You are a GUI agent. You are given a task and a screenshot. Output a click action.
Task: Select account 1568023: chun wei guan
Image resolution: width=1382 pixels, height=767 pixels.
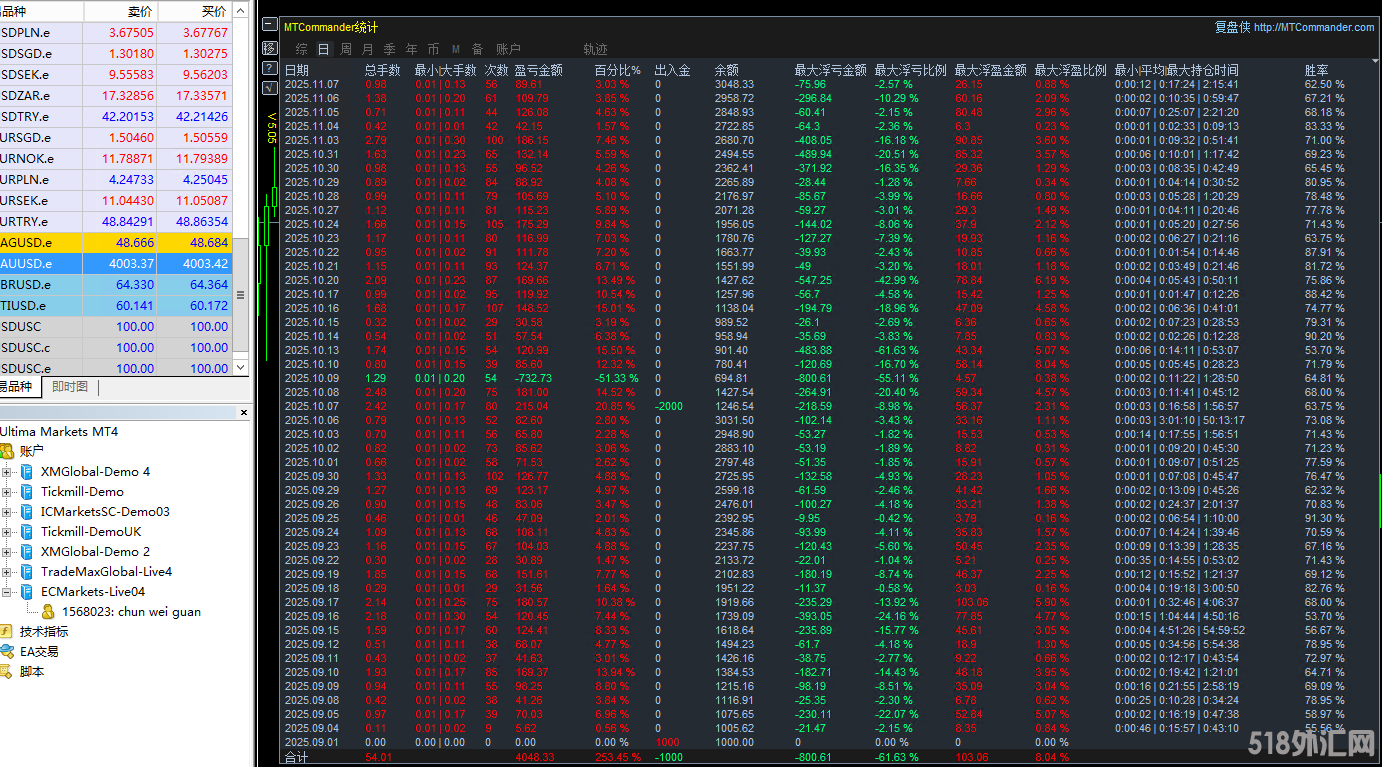(130, 611)
